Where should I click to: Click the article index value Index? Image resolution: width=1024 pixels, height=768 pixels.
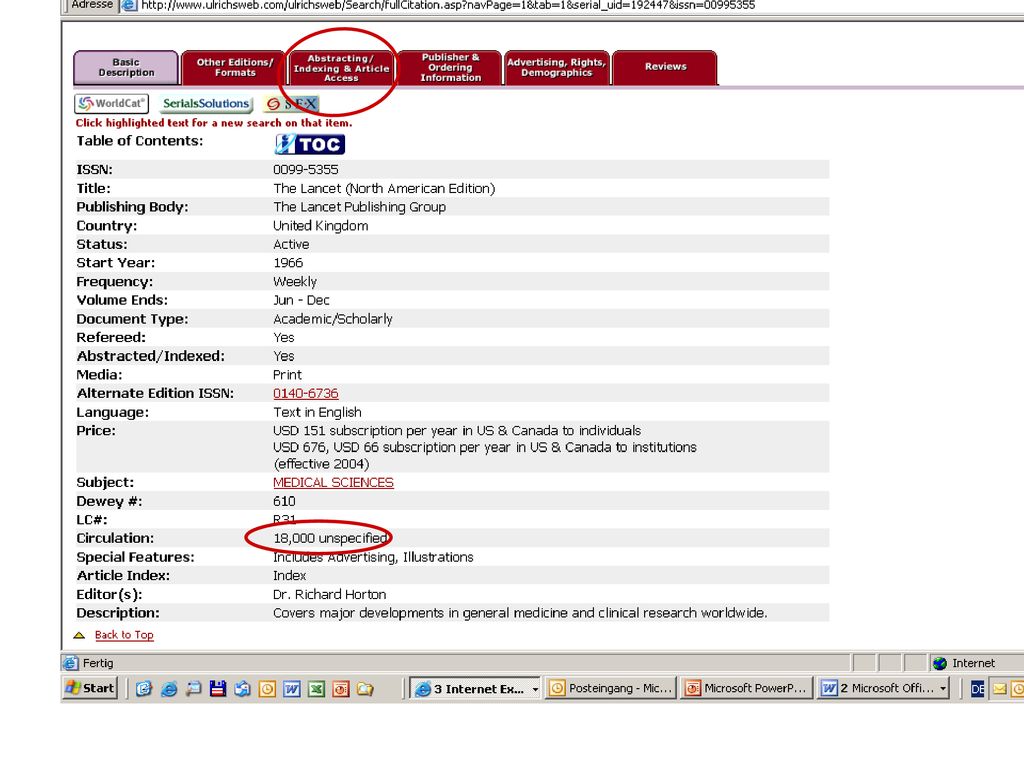289,575
